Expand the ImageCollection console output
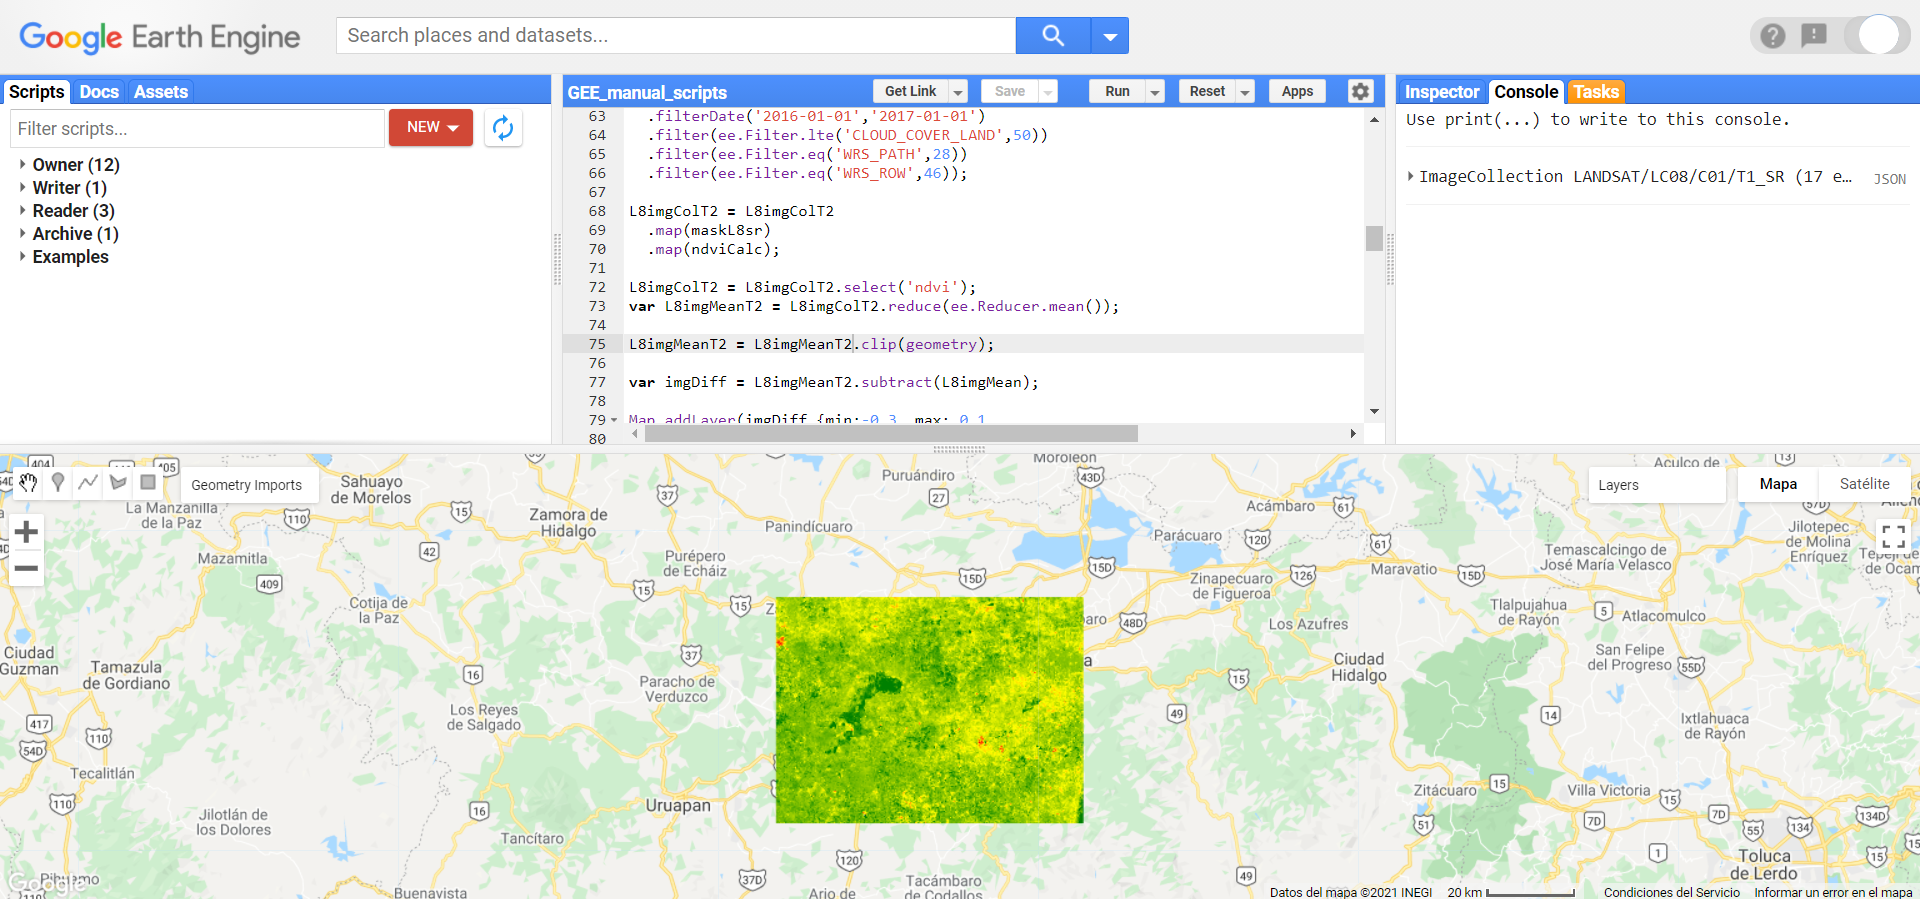 (x=1410, y=176)
